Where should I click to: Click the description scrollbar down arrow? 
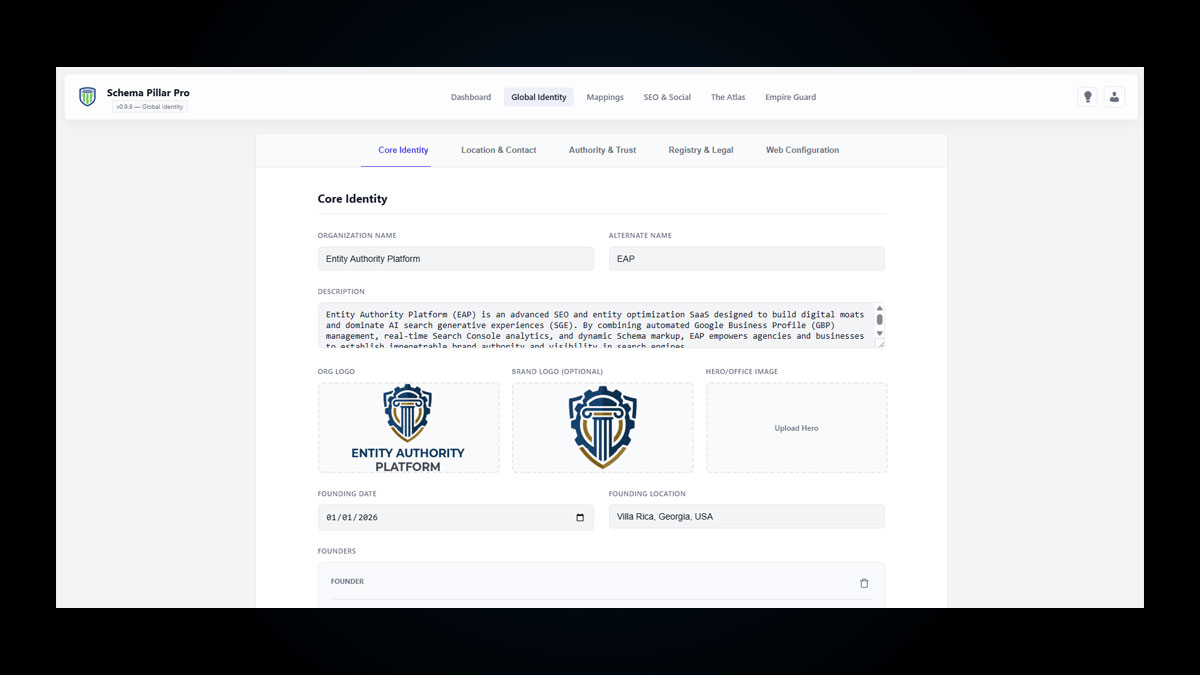point(879,333)
